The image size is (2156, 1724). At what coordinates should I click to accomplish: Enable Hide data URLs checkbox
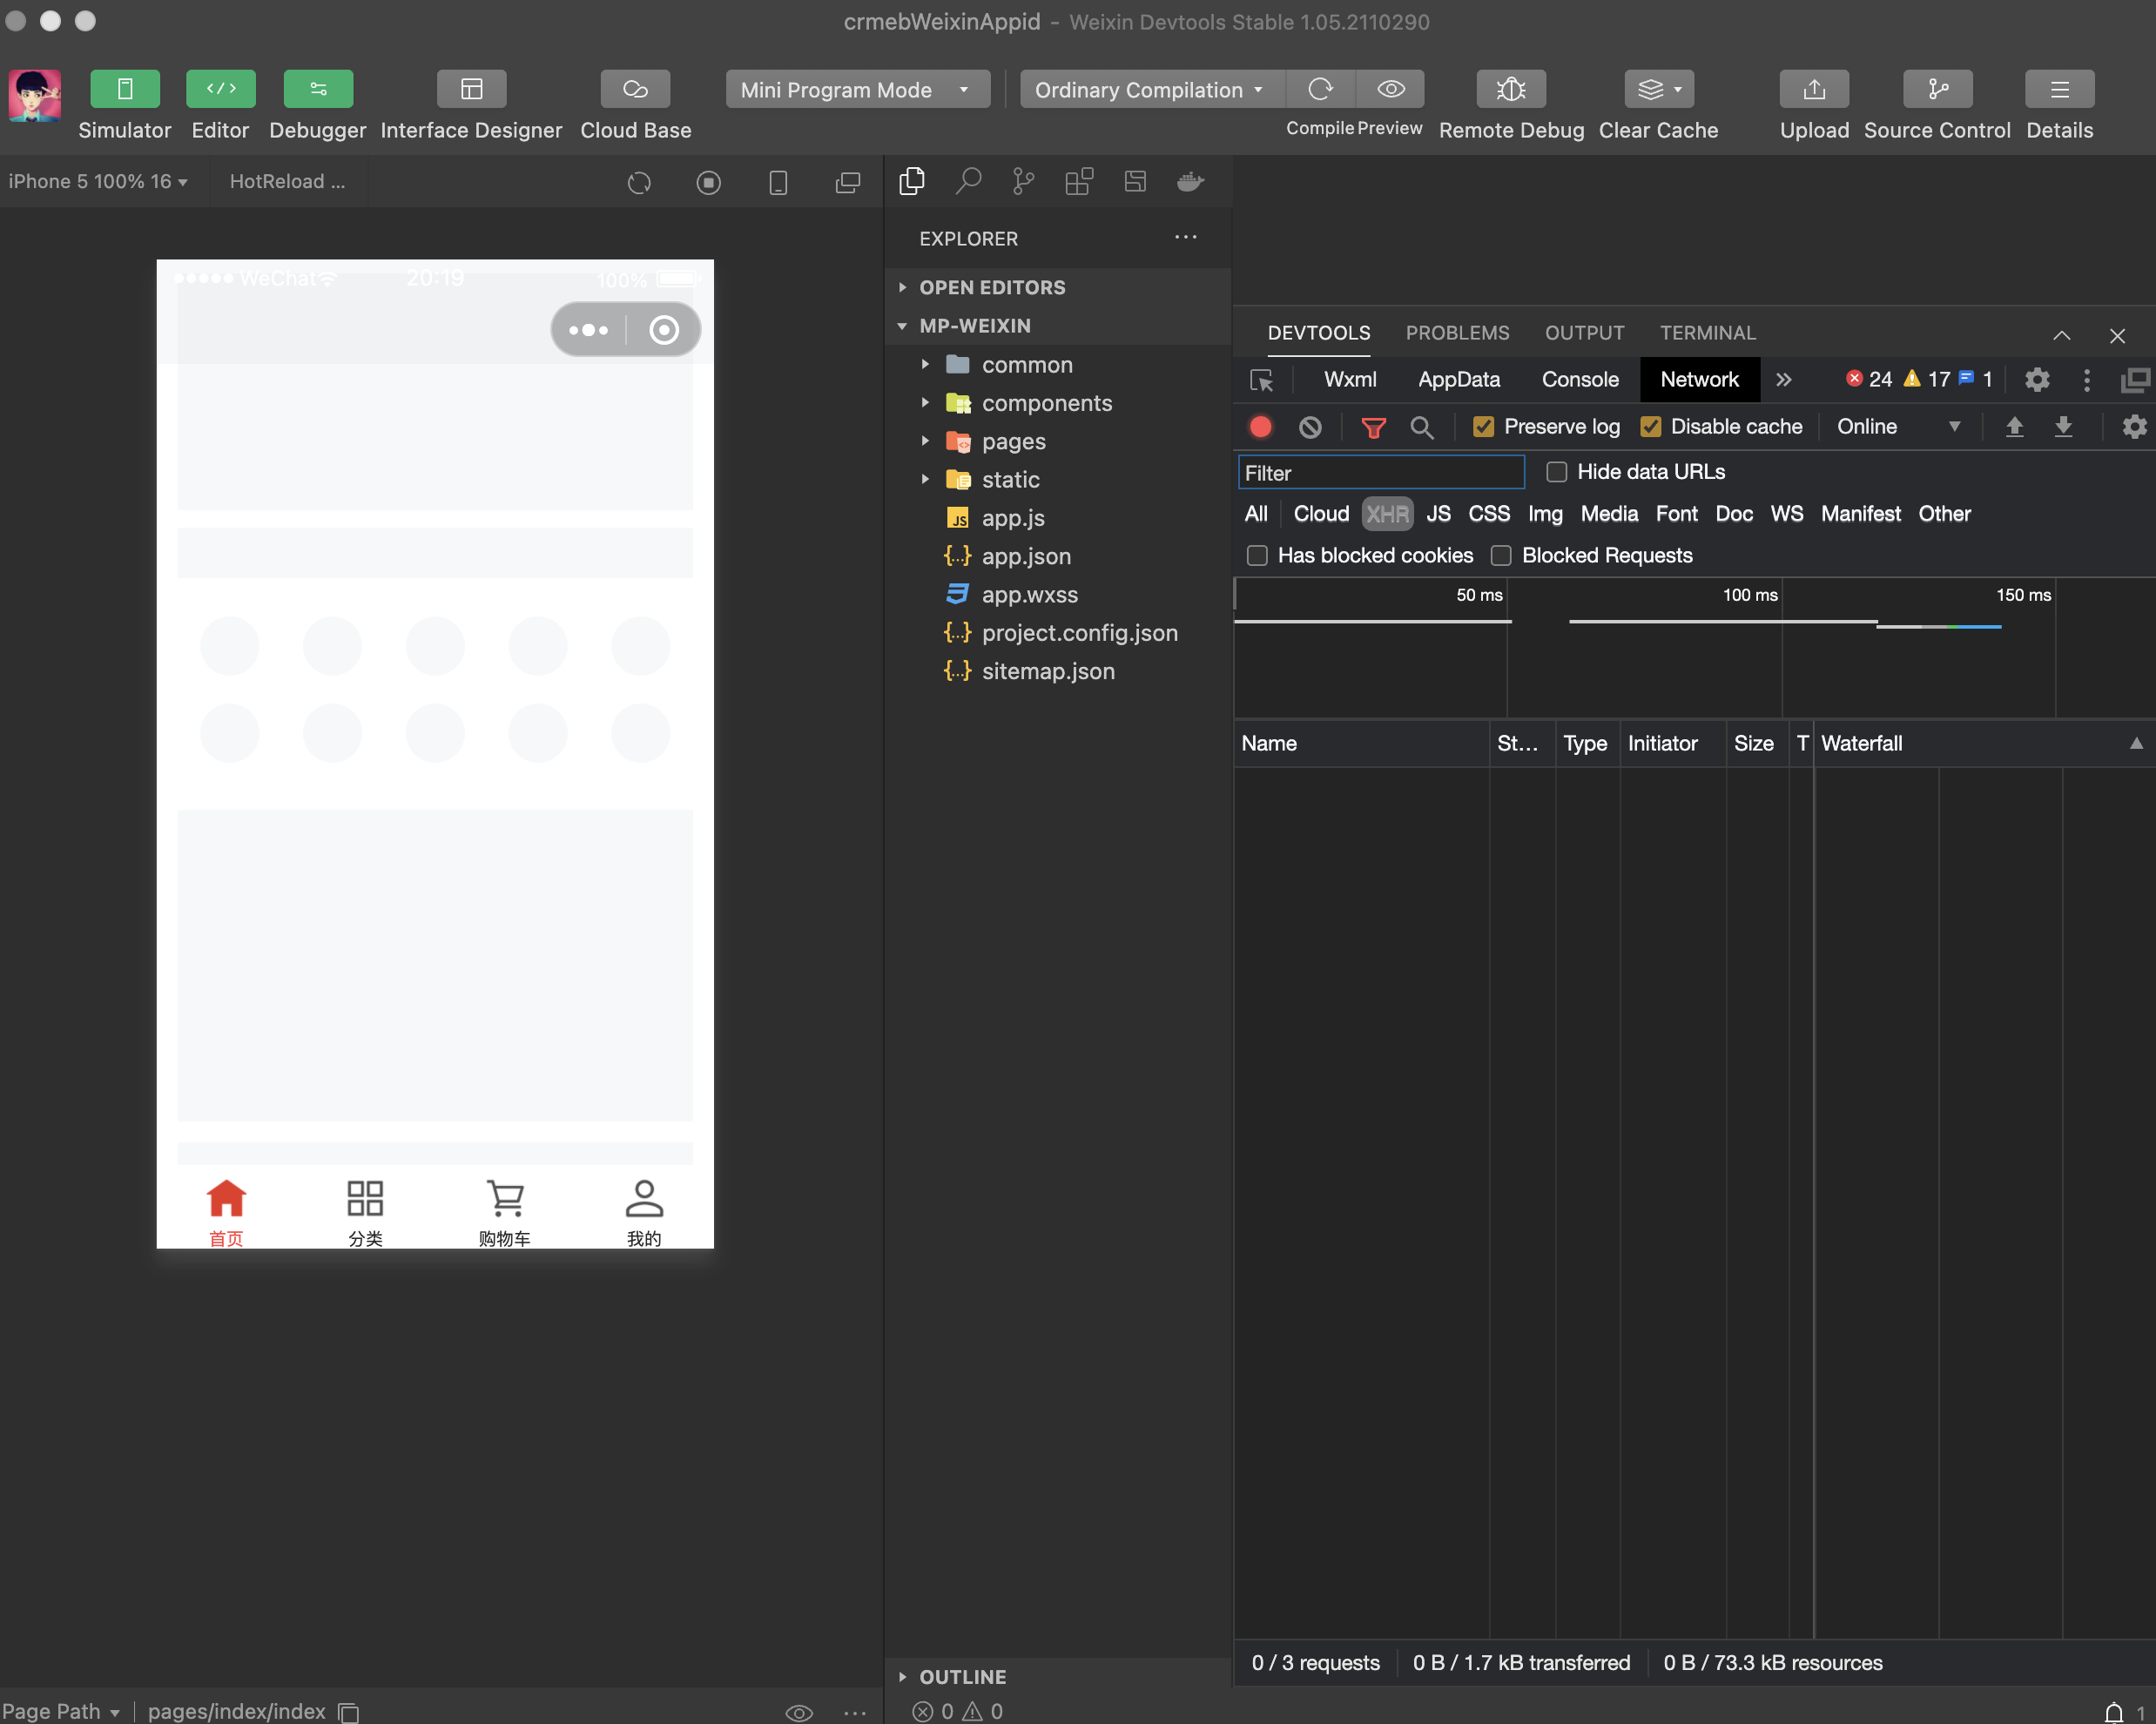1556,472
